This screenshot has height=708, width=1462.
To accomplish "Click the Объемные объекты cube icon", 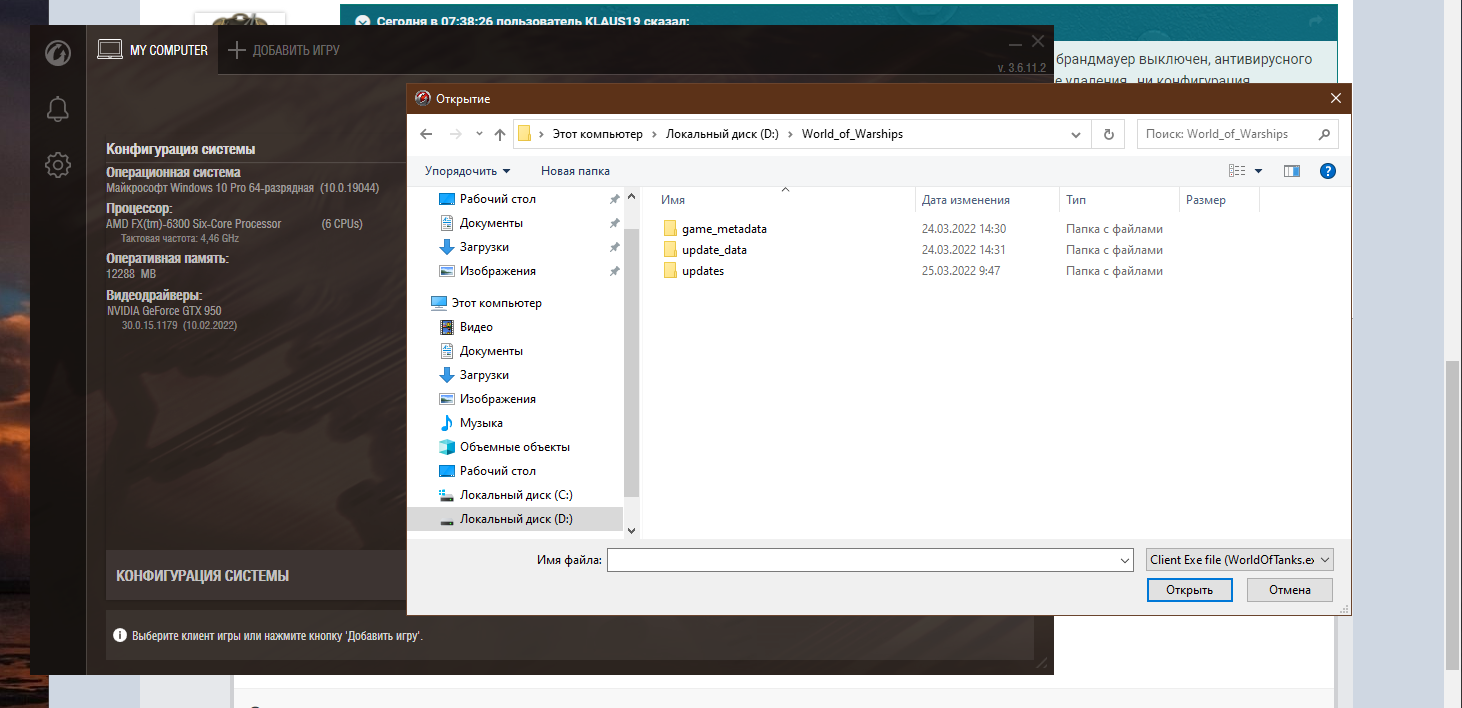I will pyautogui.click(x=447, y=447).
